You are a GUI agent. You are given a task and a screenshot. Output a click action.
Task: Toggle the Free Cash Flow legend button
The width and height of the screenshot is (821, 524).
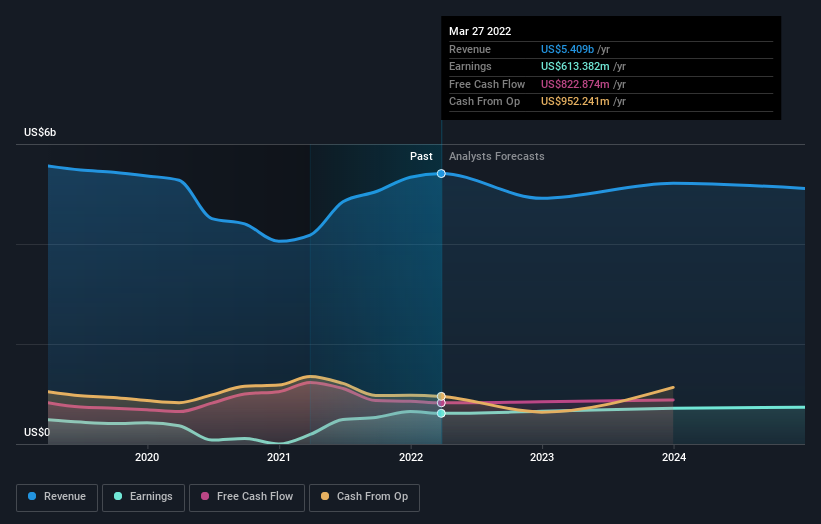pos(247,497)
